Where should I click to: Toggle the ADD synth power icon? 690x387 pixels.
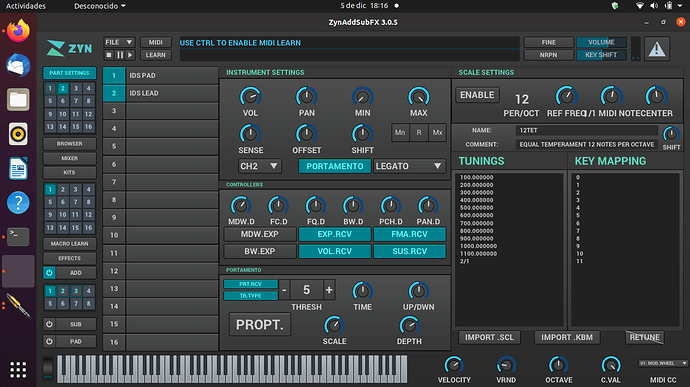click(x=49, y=273)
